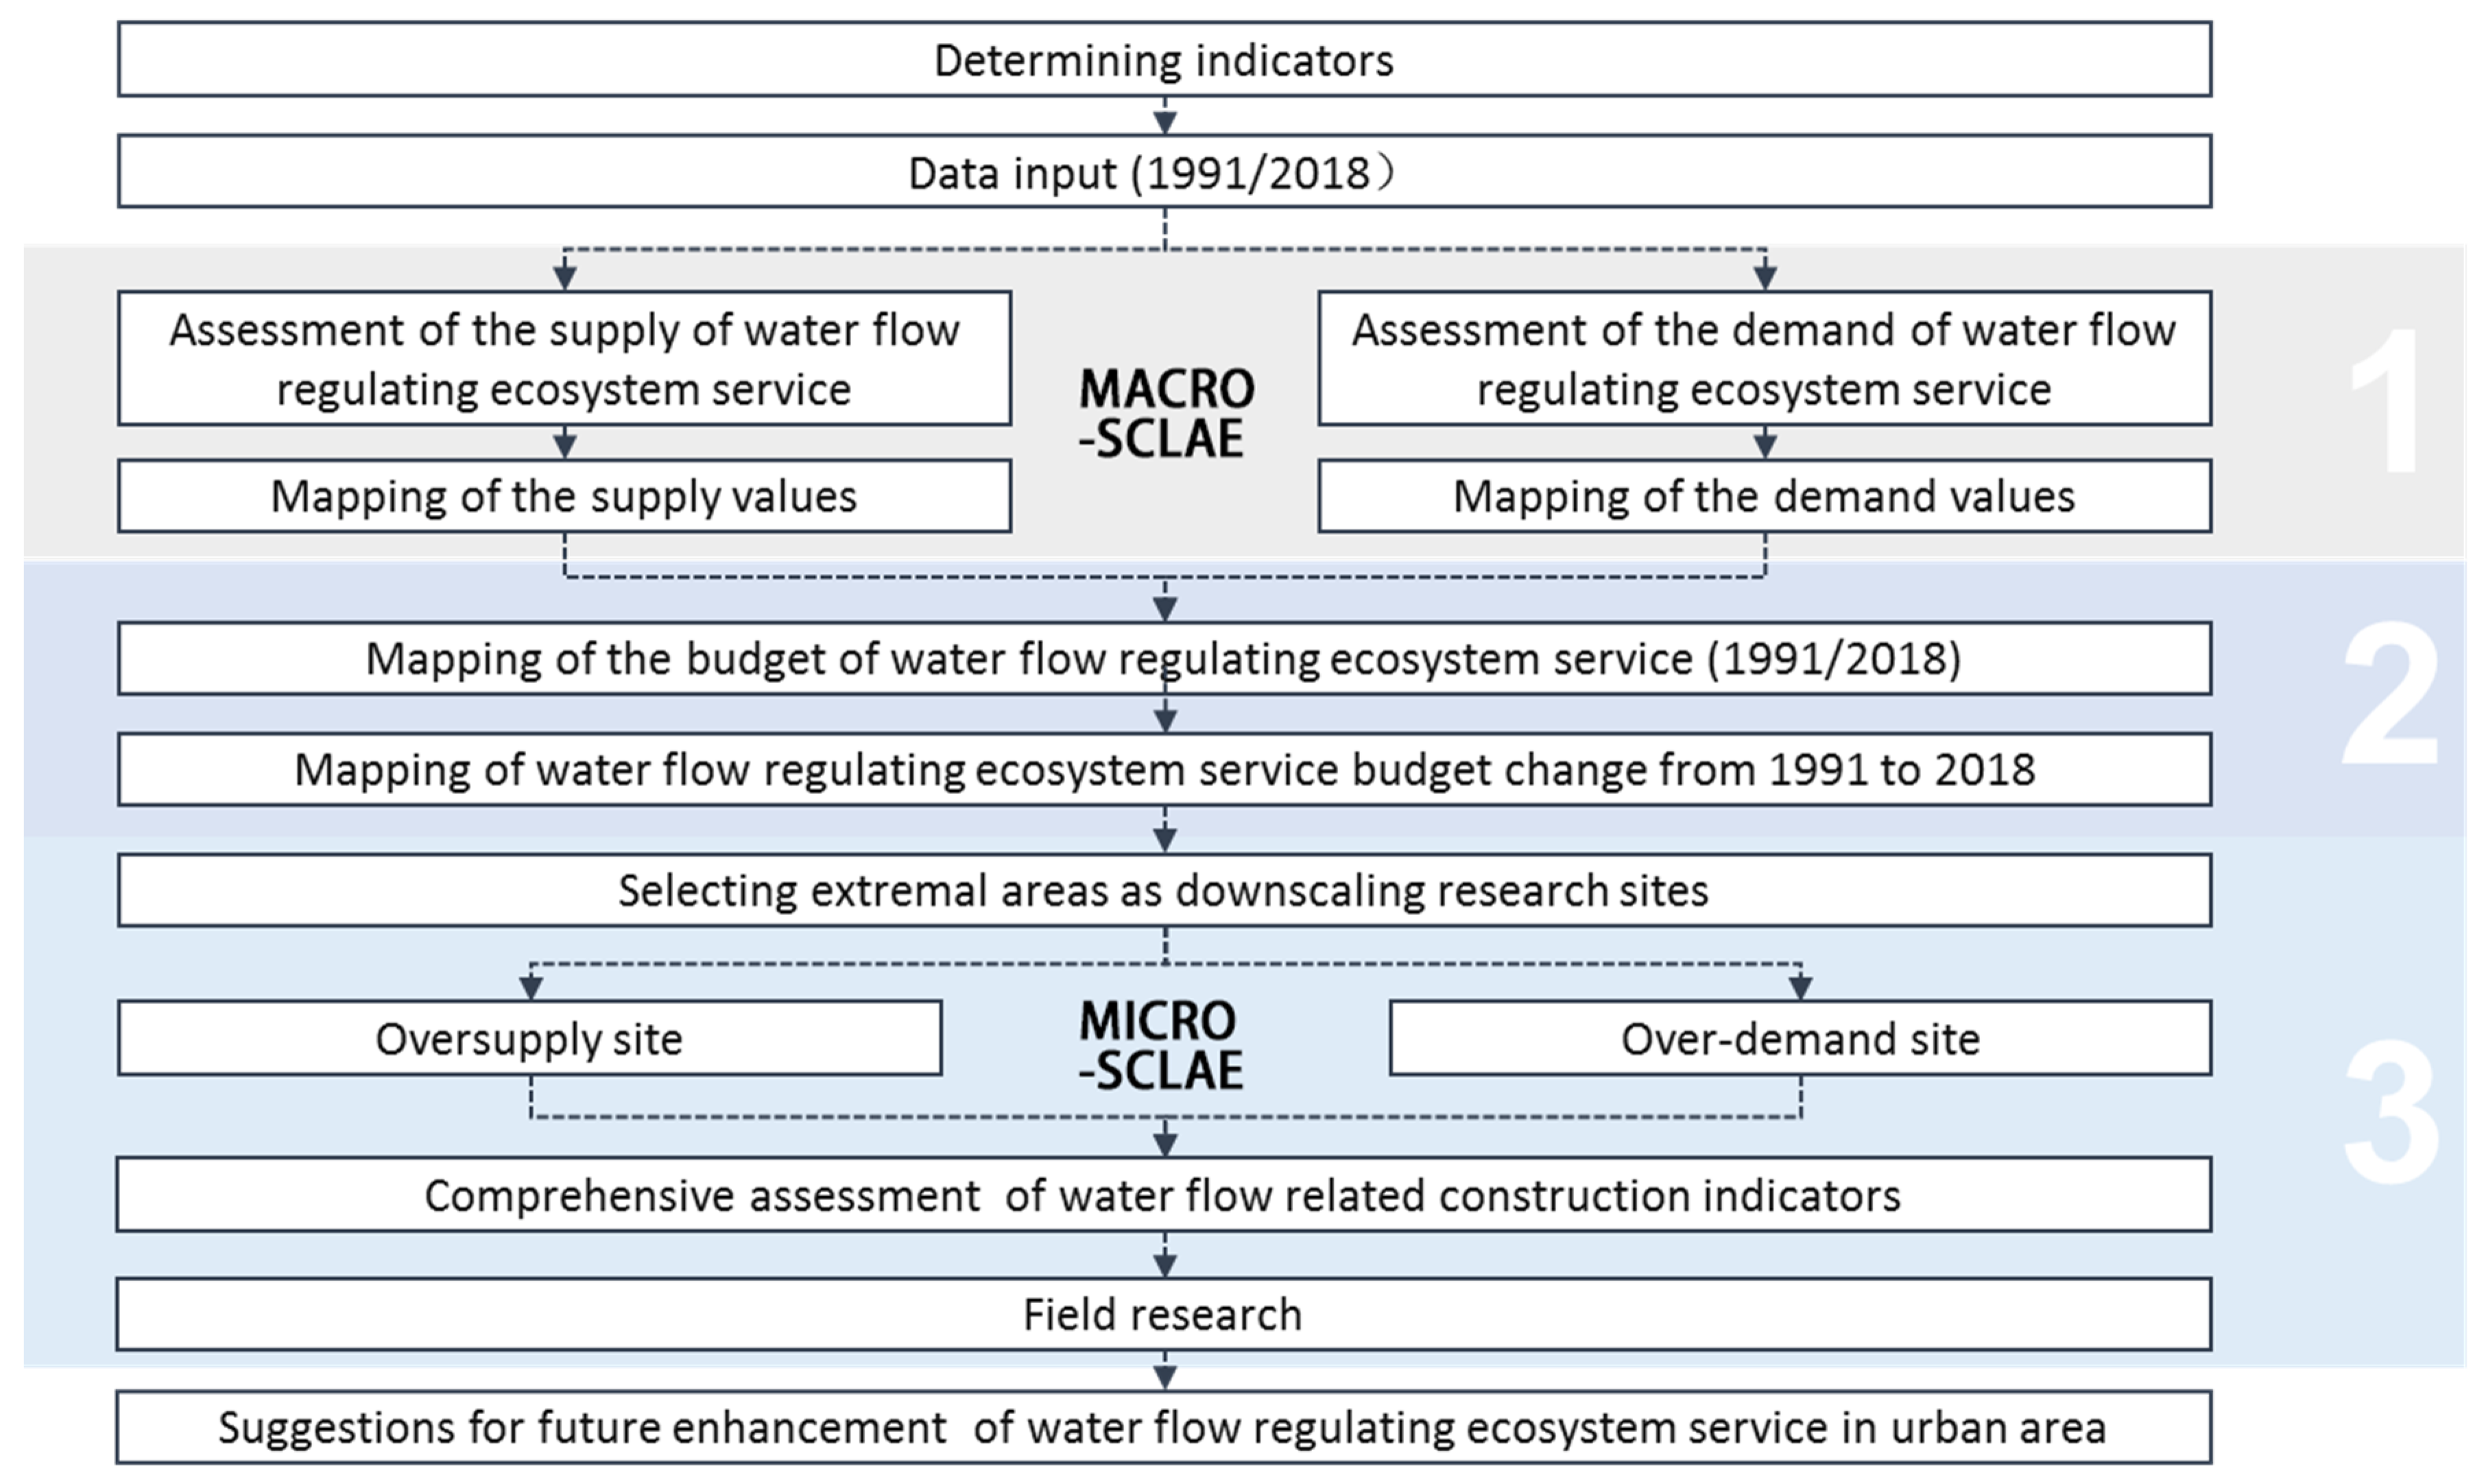This screenshot has height=1484, width=2484.
Task: Click the Suggestions for future enhancement box
Action: 1164,1427
